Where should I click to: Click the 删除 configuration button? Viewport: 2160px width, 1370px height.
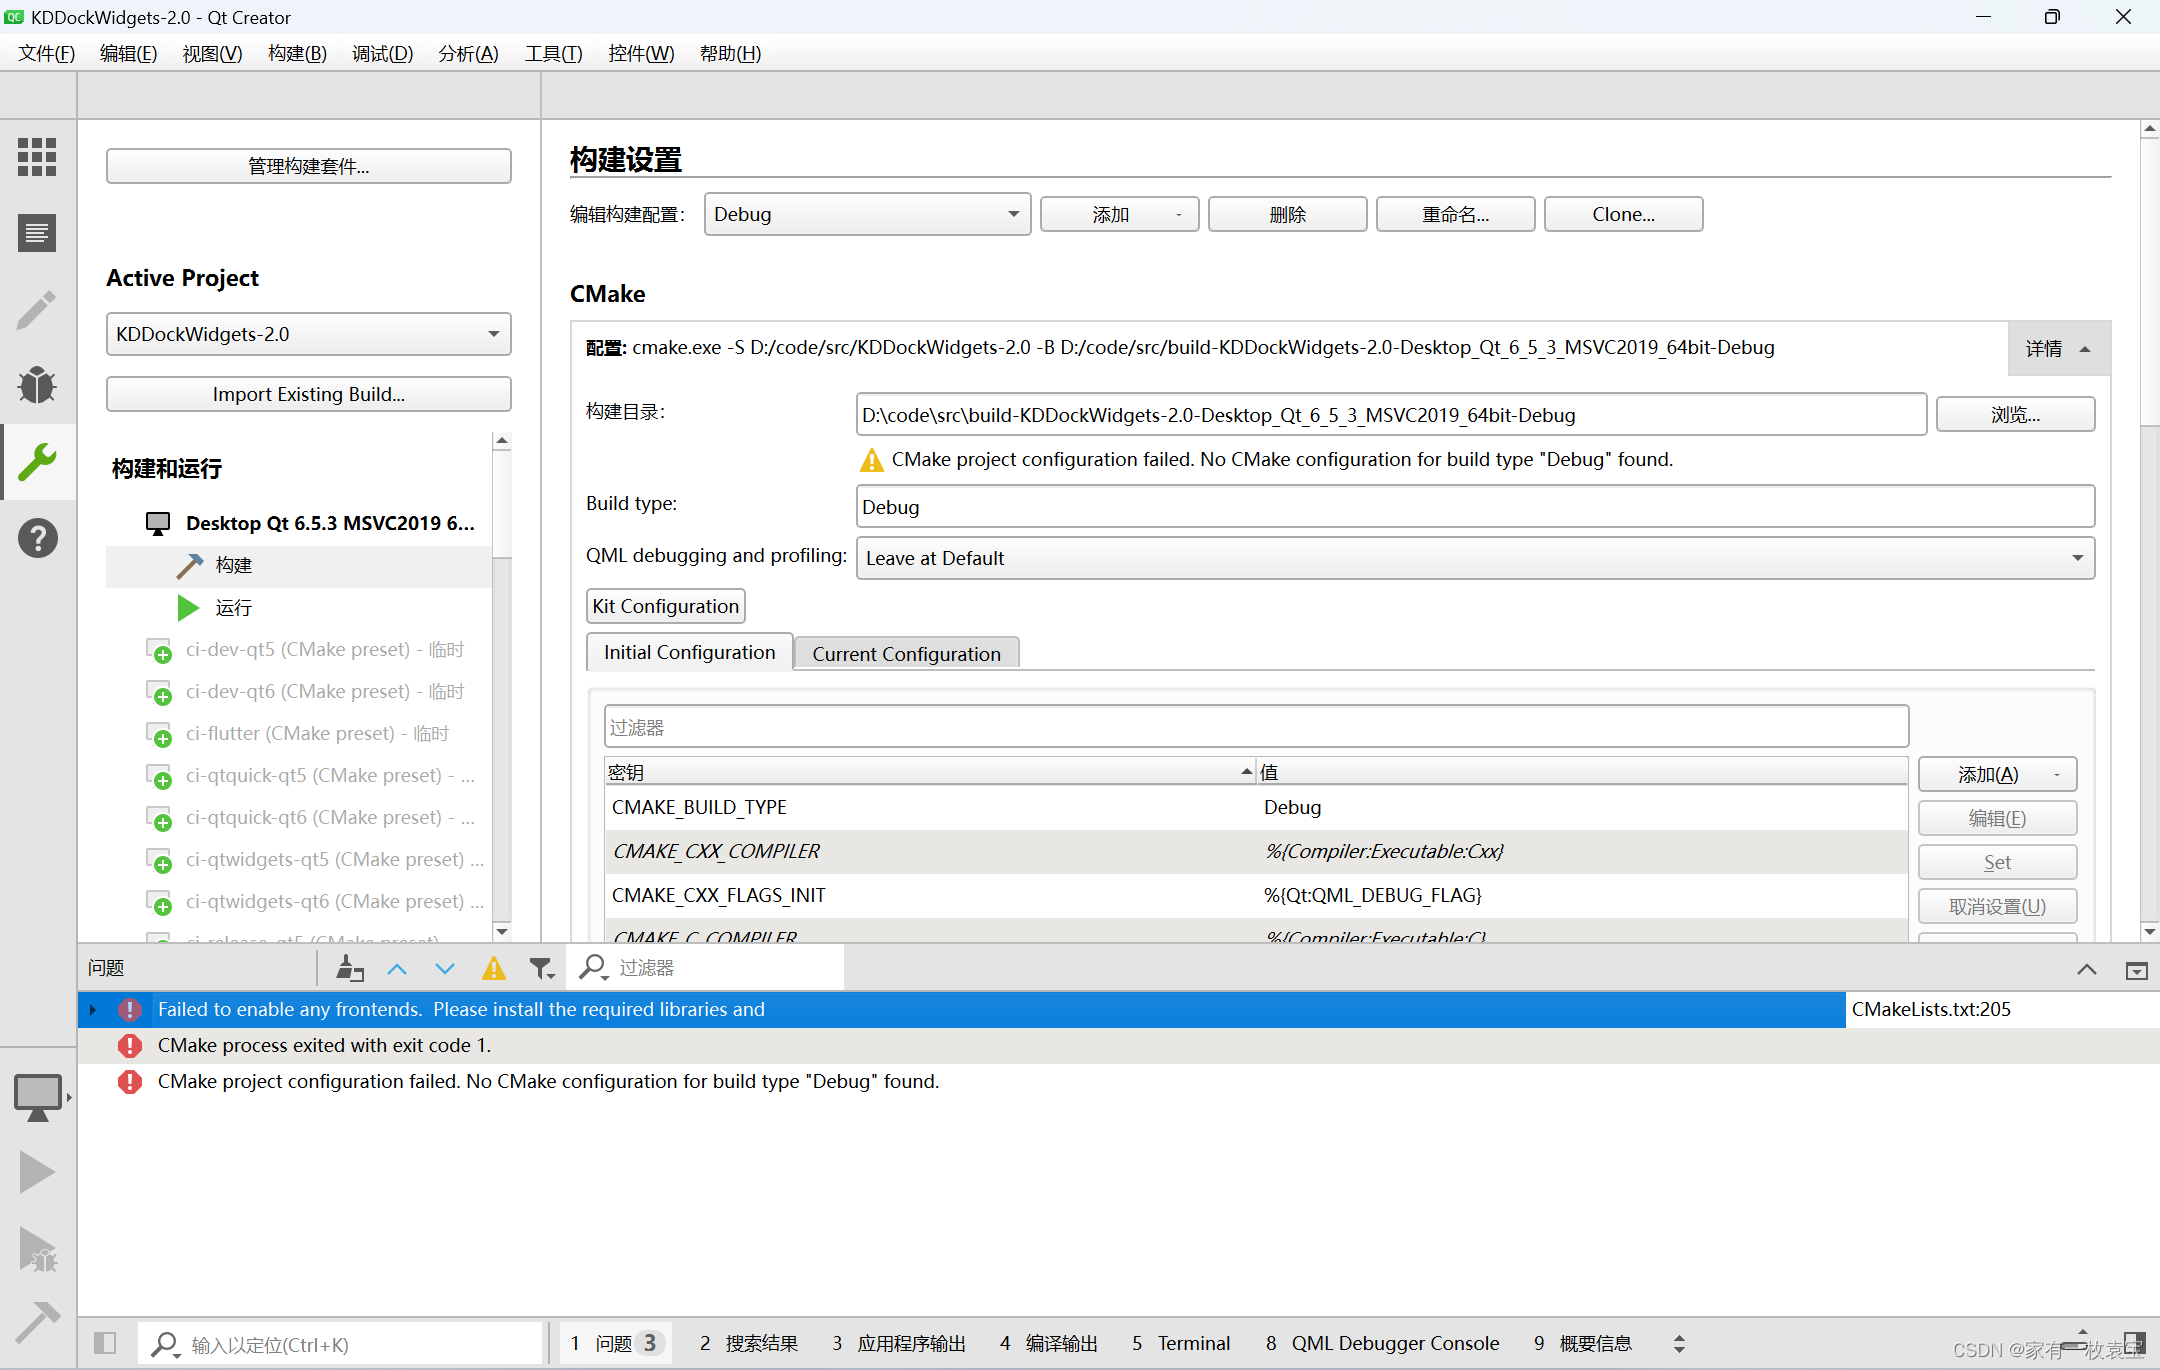point(1287,214)
